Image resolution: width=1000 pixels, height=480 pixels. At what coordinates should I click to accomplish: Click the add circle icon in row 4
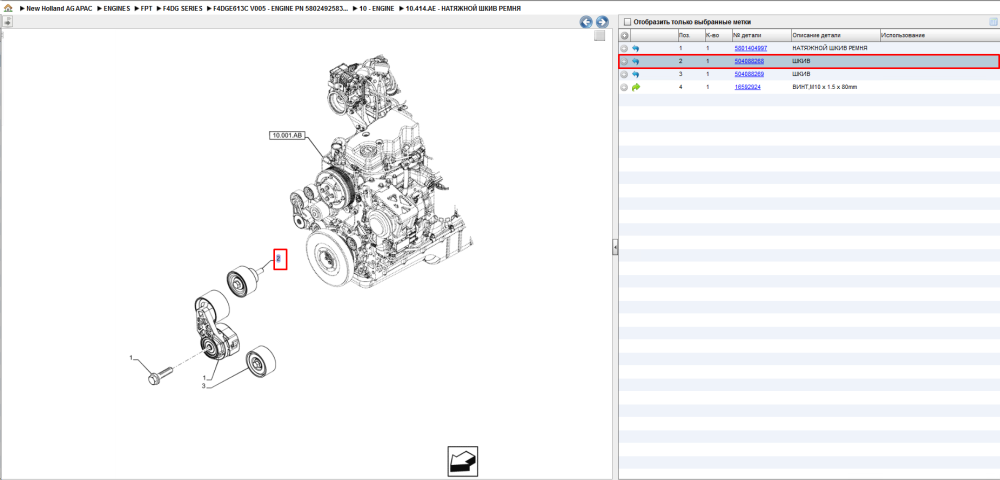click(x=624, y=87)
